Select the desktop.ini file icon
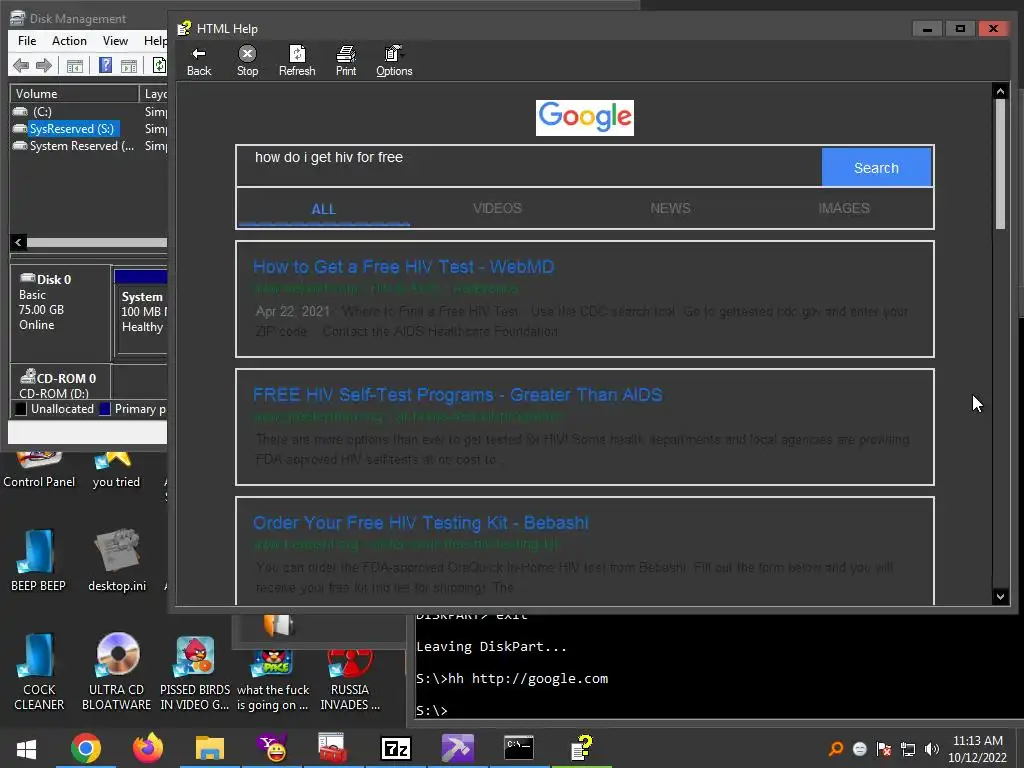1024x768 pixels. coord(117,560)
